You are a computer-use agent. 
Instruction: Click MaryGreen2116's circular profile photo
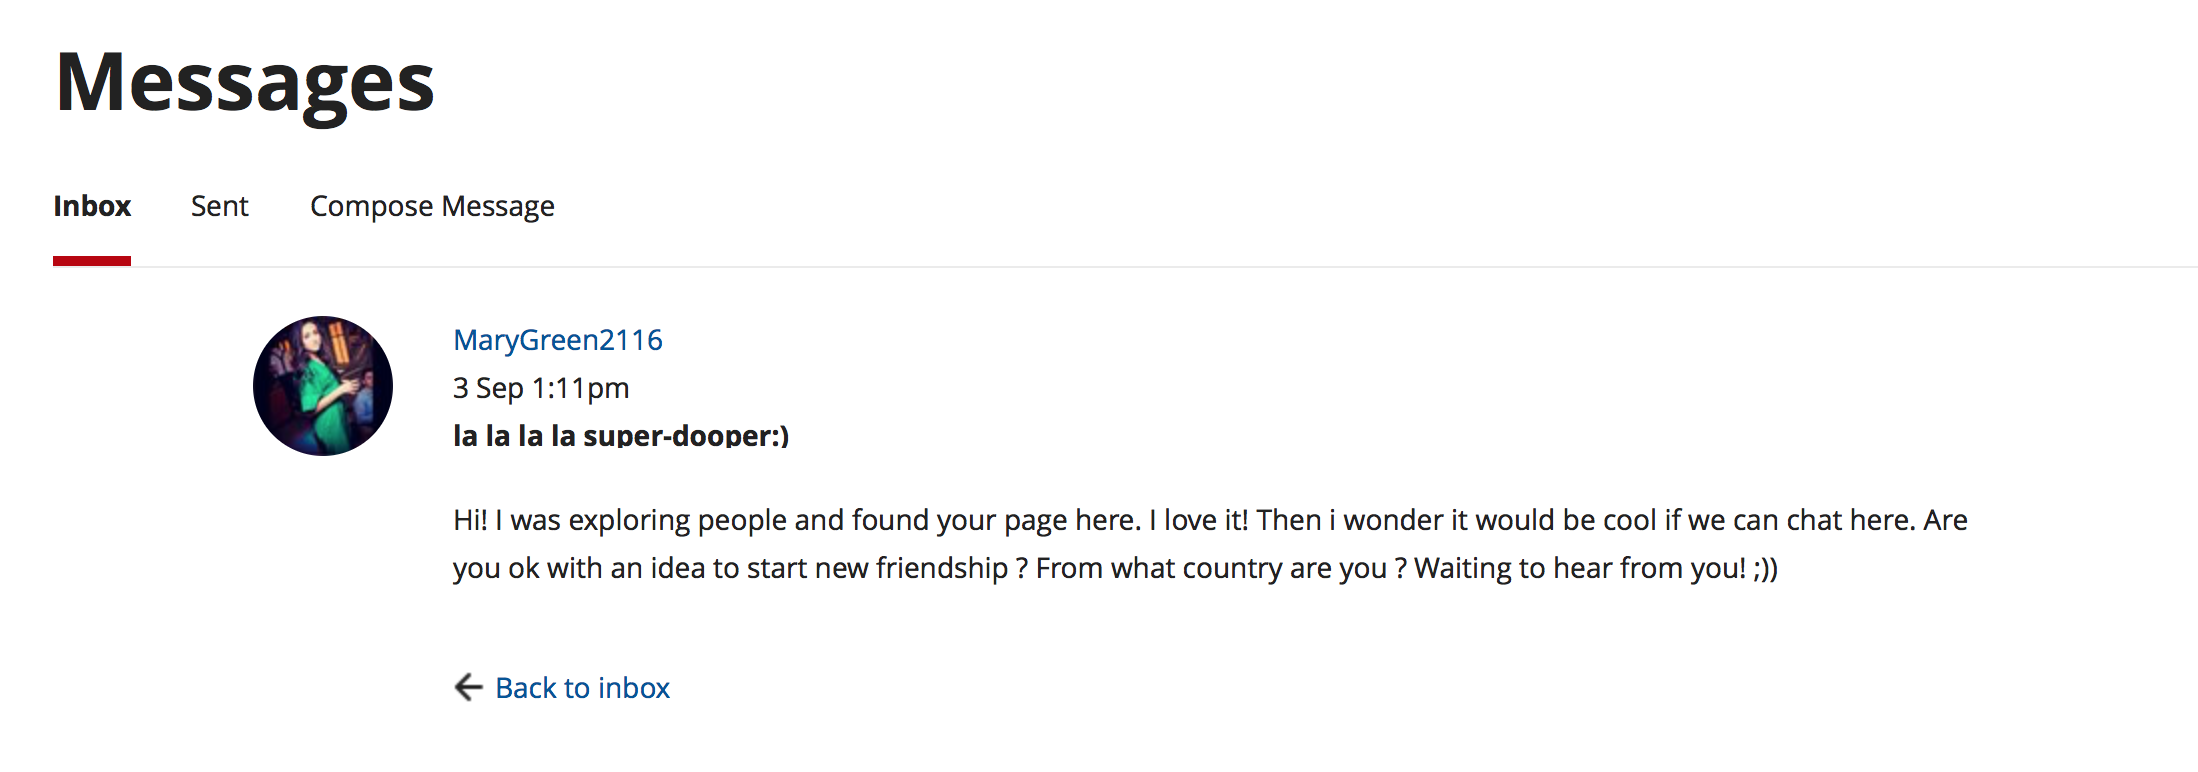point(322,385)
